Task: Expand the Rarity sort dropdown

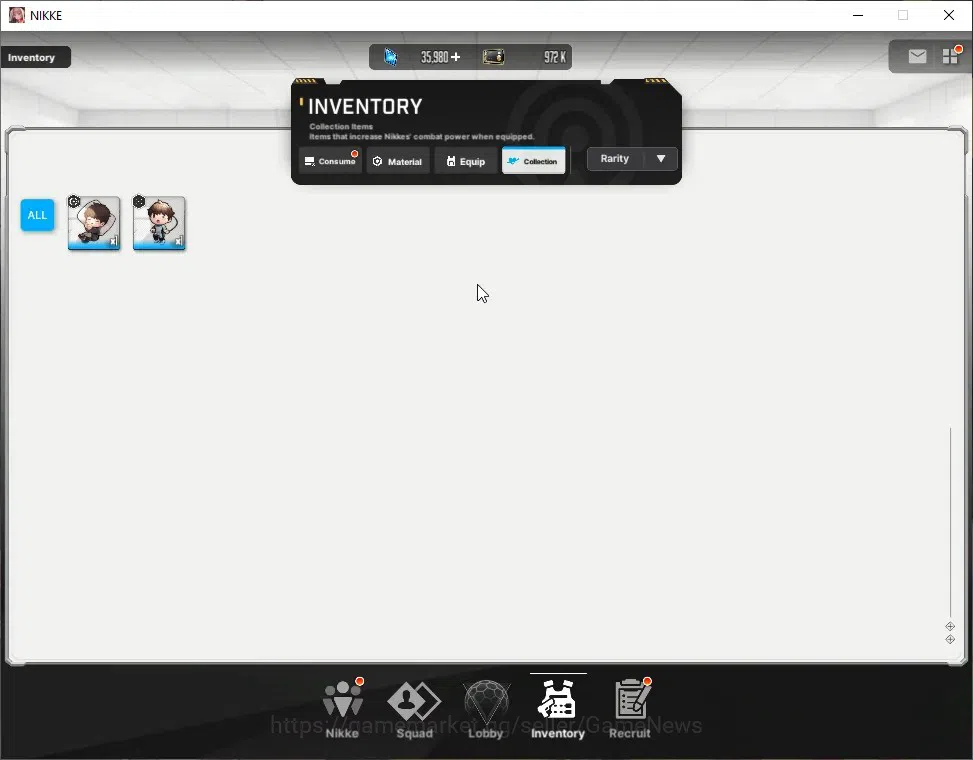Action: (632, 159)
